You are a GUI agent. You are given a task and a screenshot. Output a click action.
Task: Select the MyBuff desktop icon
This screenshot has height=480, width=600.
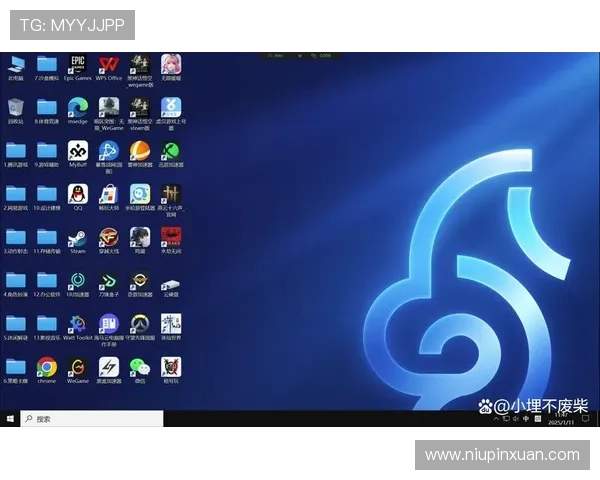tap(78, 150)
